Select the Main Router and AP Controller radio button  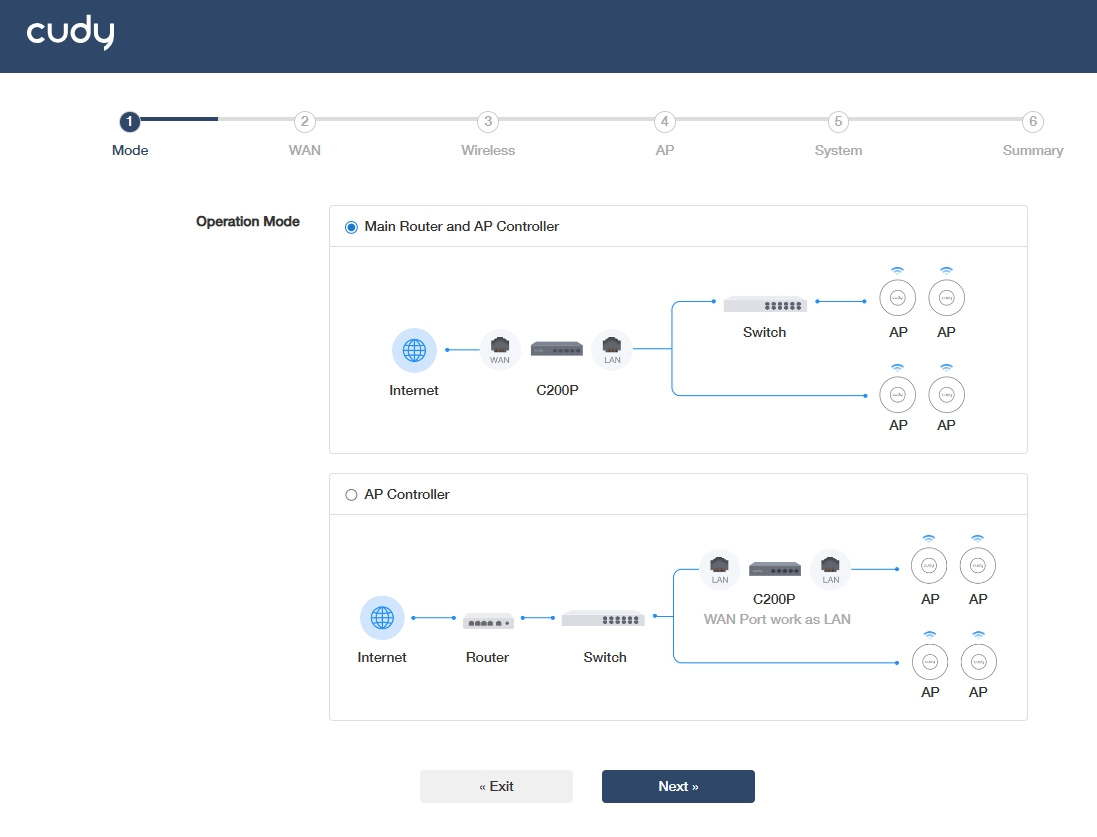click(351, 227)
